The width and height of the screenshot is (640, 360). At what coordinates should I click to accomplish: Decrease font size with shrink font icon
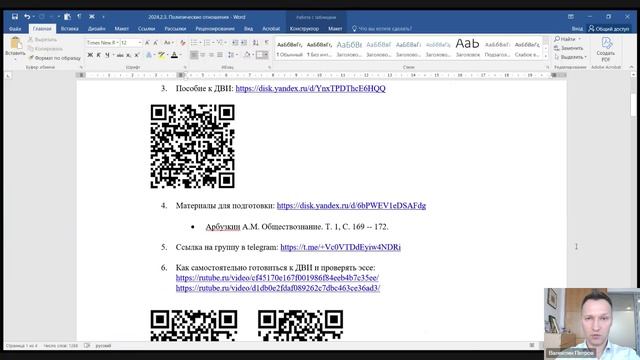coord(156,42)
